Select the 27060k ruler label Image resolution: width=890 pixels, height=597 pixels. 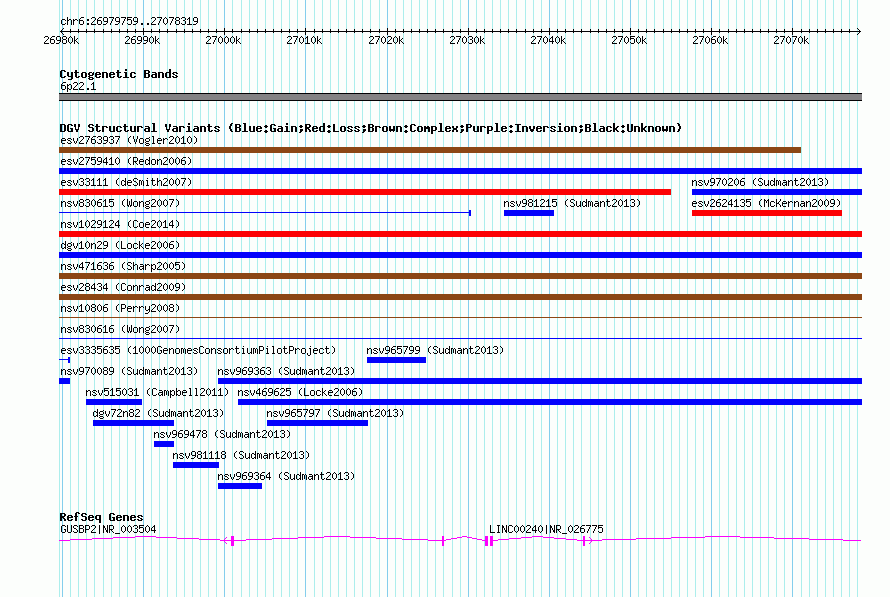click(710, 40)
